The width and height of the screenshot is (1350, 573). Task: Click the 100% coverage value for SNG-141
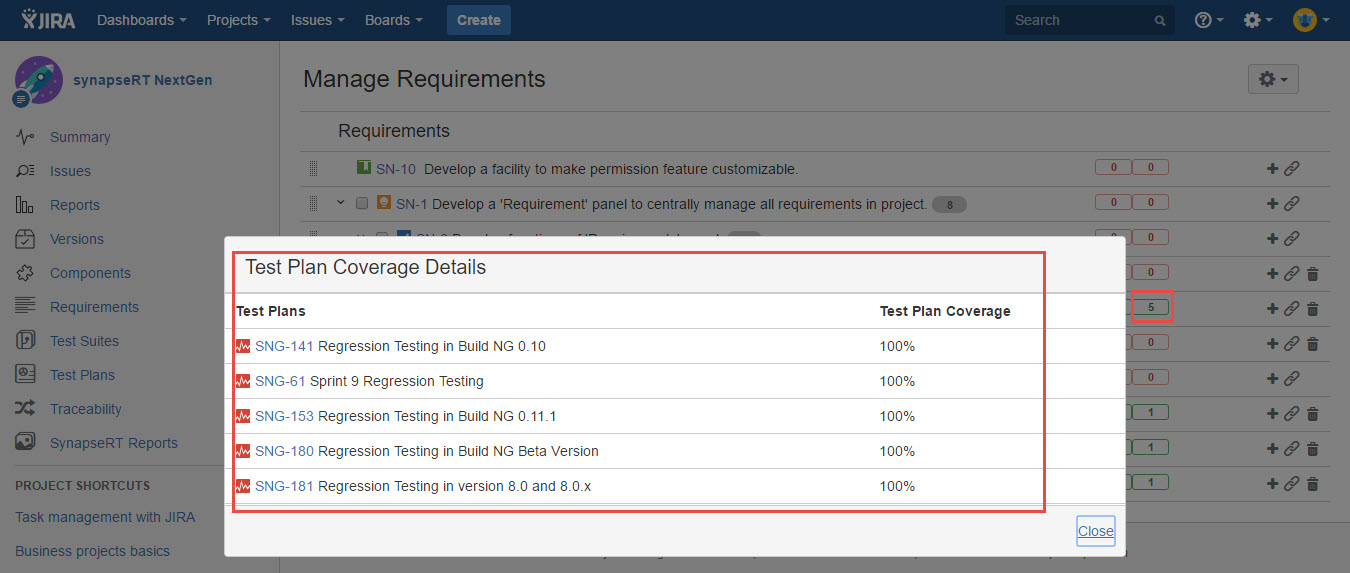point(897,346)
